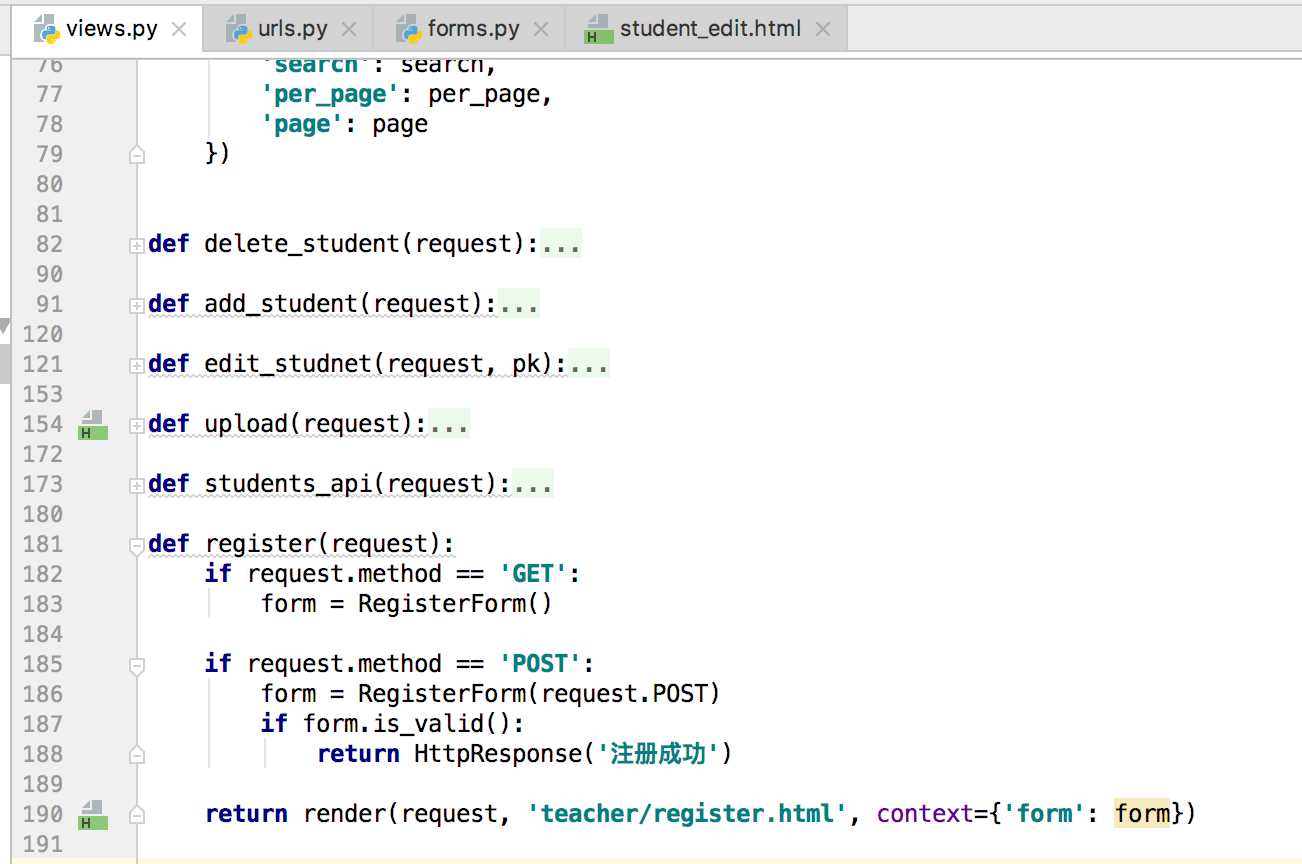Image resolution: width=1302 pixels, height=864 pixels.
Task: Expand the students_api function fold
Action: tap(137, 485)
